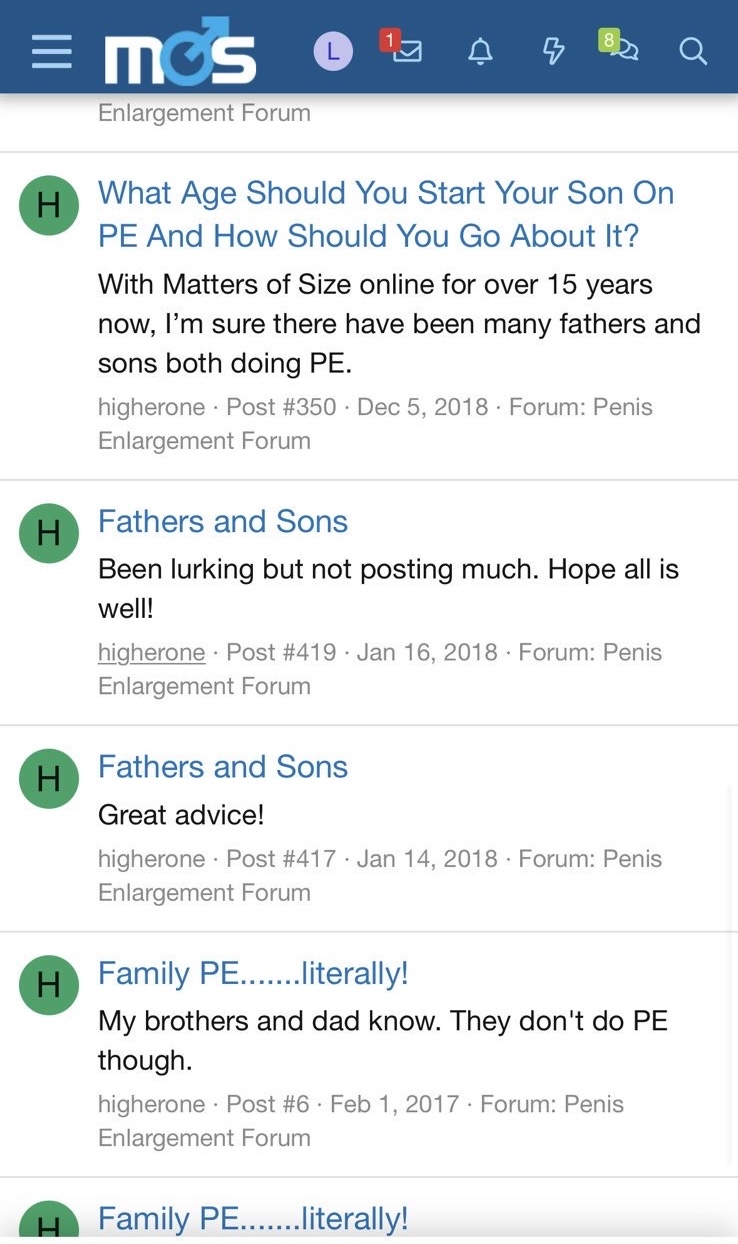Open Fathers and Sons result with Great advice
The image size is (738, 1244).
223,766
